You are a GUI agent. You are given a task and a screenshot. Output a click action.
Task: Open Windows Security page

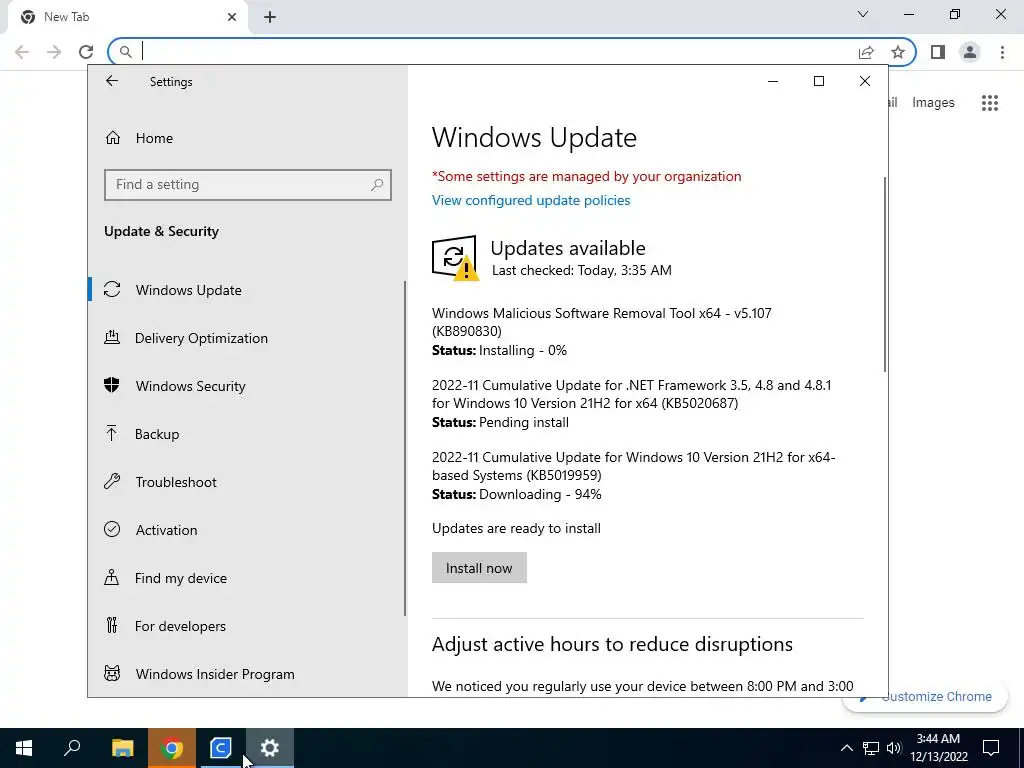tap(190, 386)
